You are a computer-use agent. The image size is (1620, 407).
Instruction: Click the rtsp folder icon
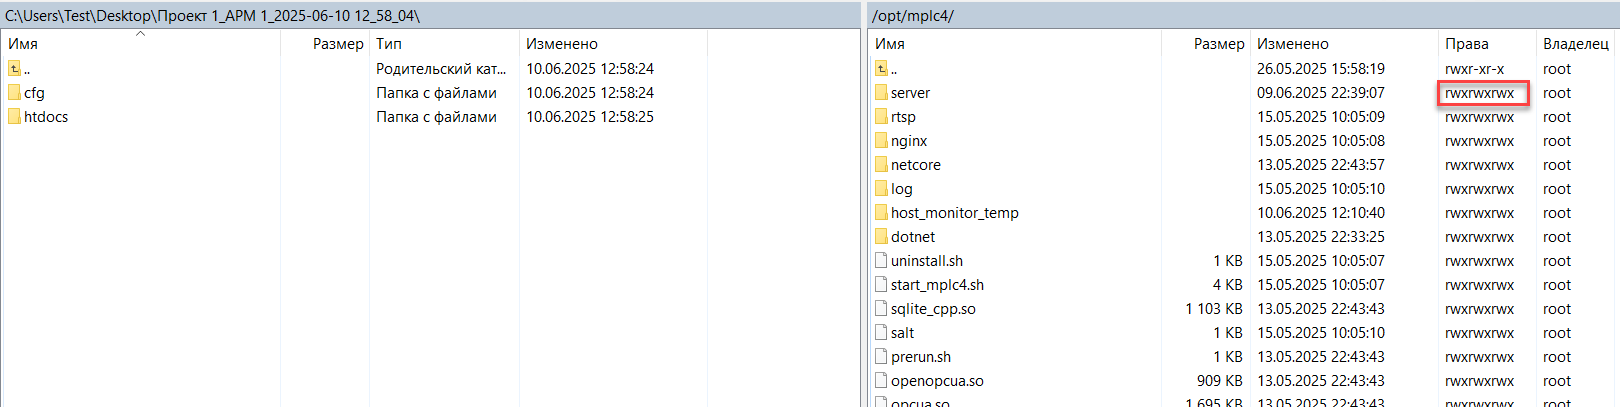(881, 116)
